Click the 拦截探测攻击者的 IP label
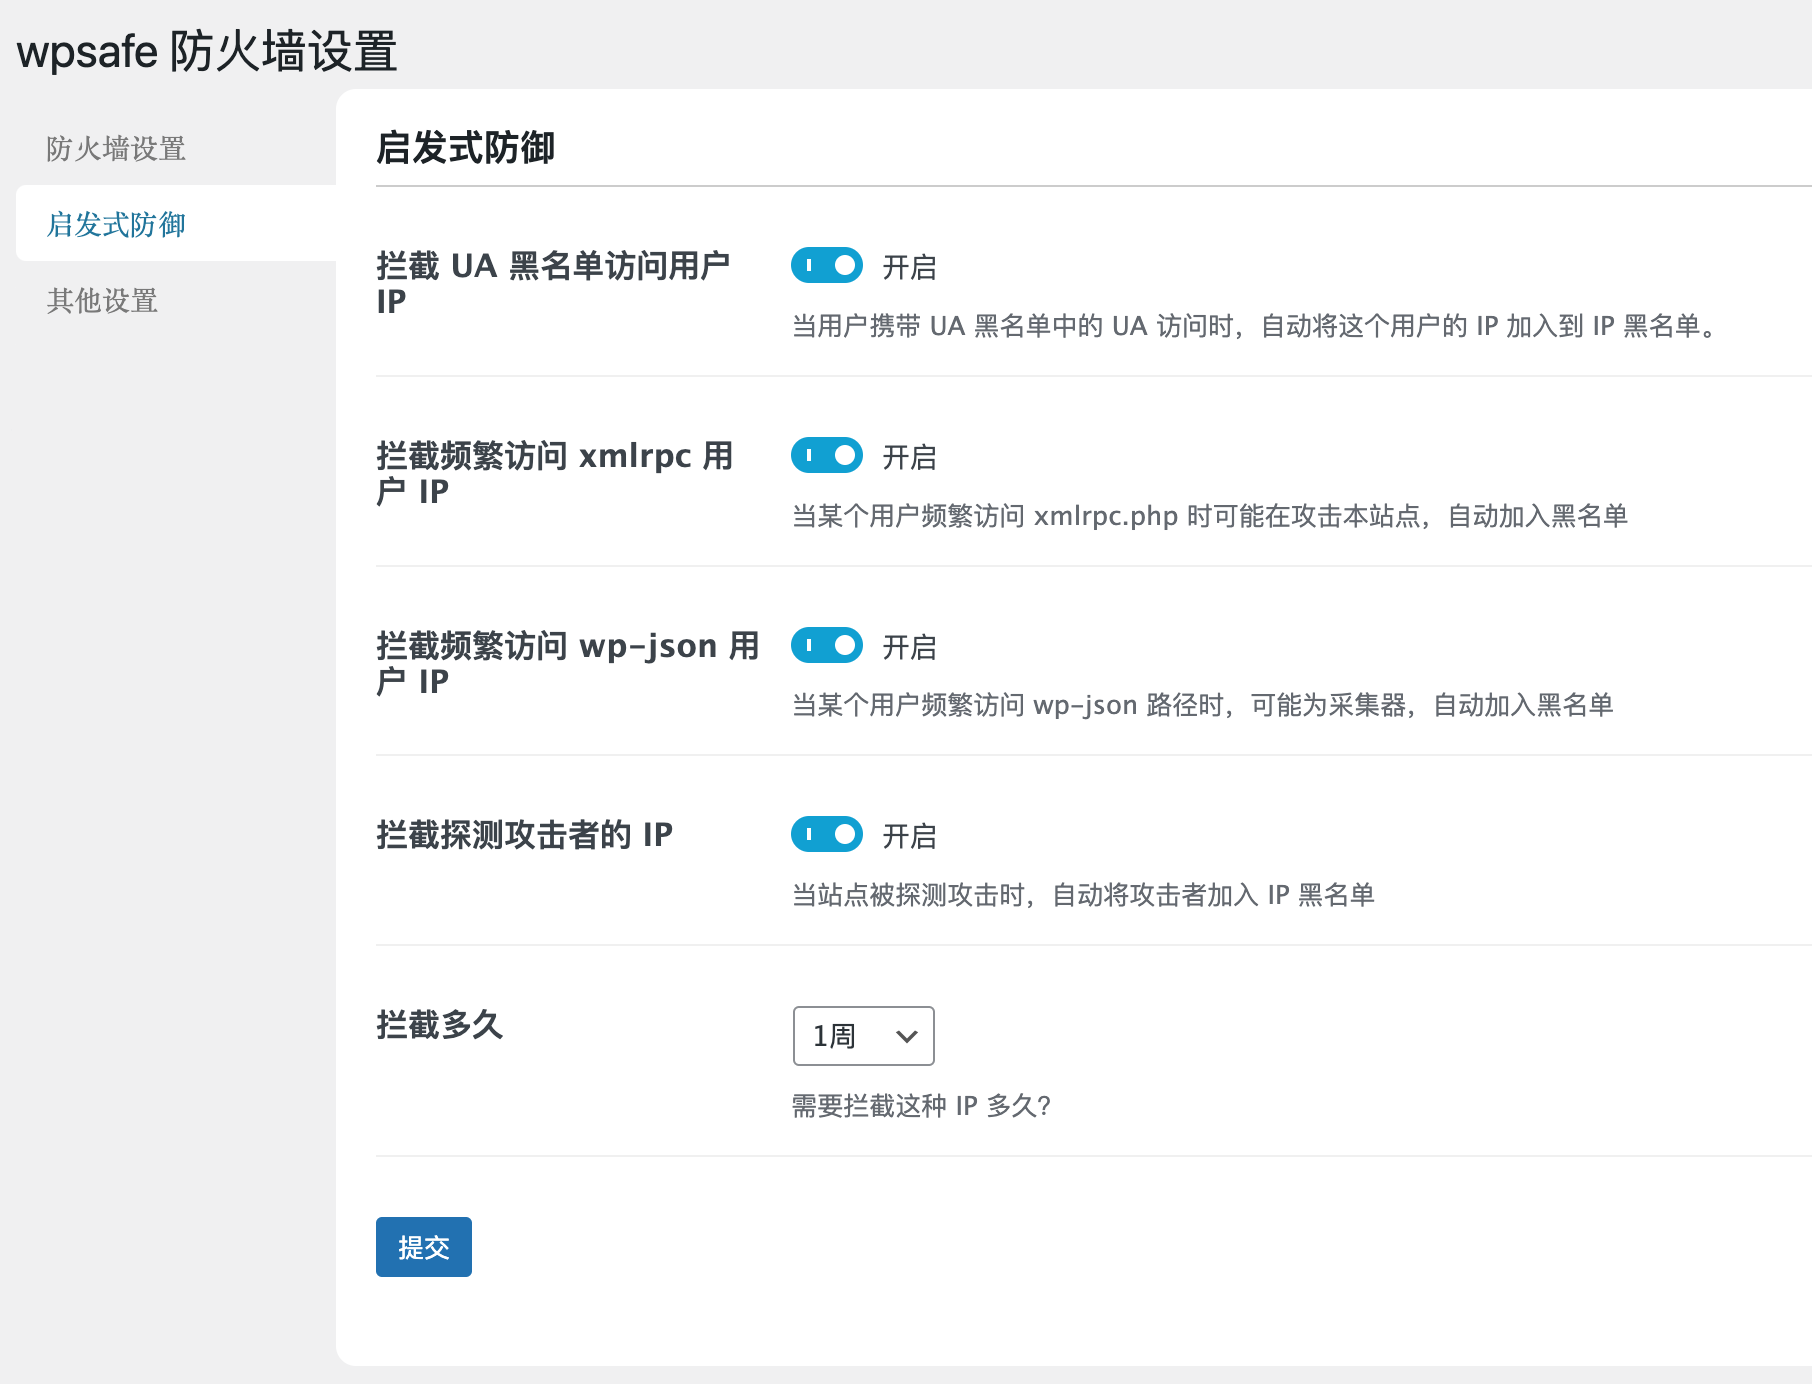1812x1384 pixels. 524,834
